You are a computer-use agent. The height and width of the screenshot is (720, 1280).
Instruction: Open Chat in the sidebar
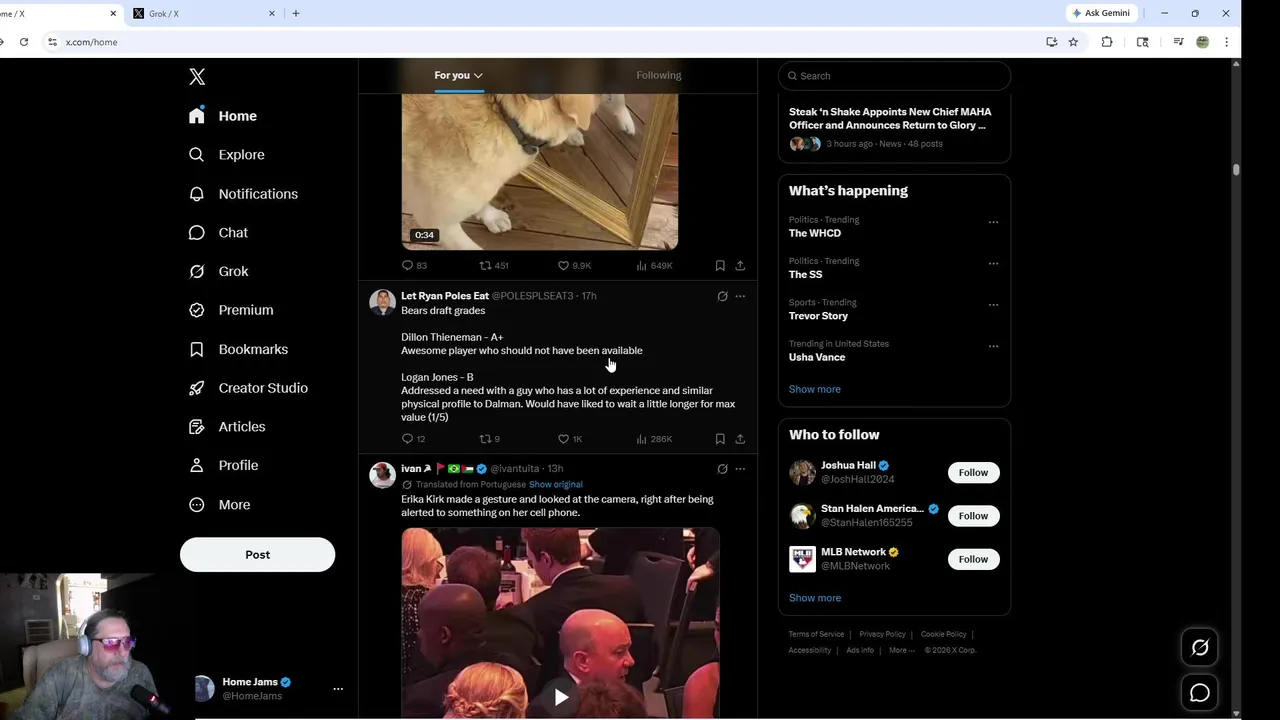point(218,233)
